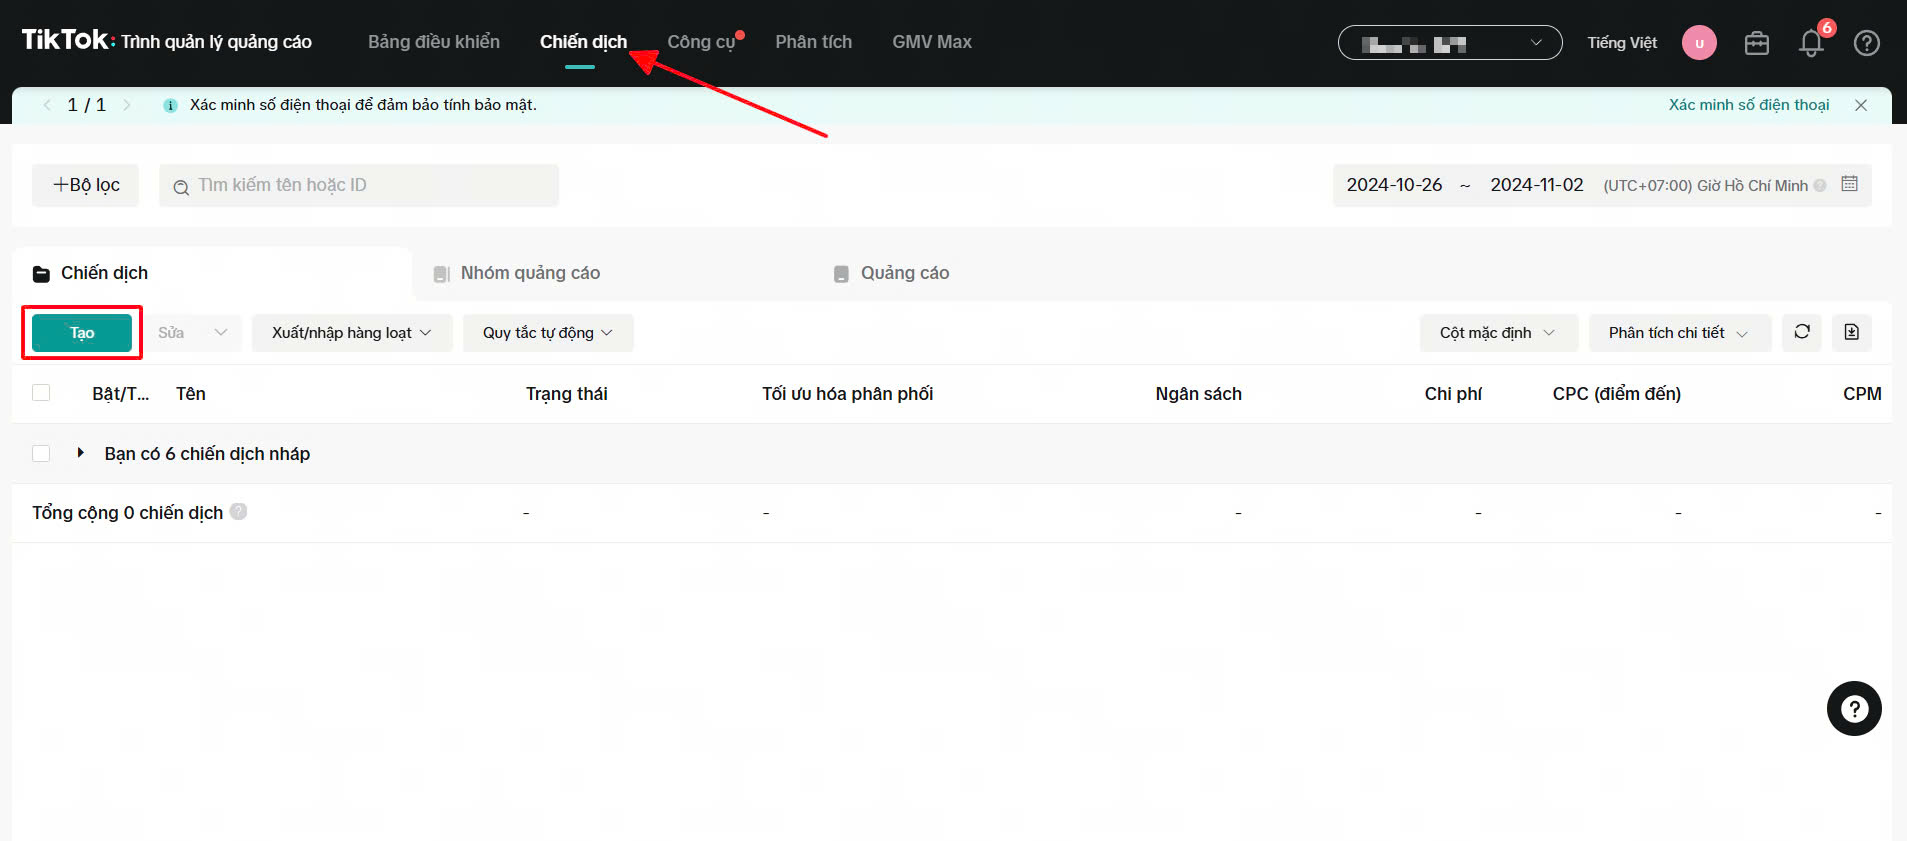
Task: Check the draft campaigns row checkbox
Action: [41, 453]
